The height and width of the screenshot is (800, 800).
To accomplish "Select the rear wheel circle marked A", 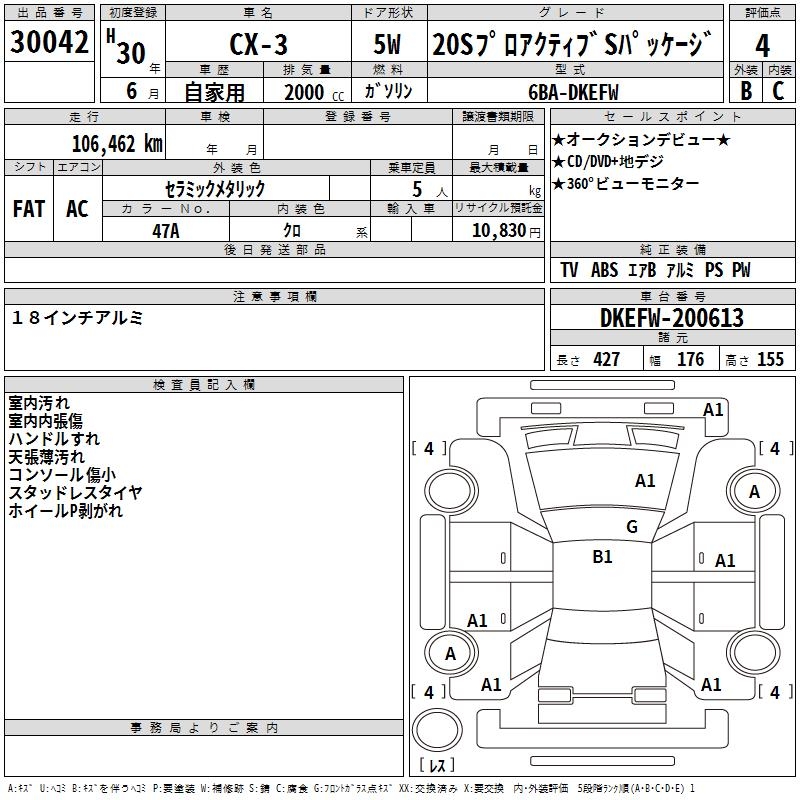I will click(450, 653).
